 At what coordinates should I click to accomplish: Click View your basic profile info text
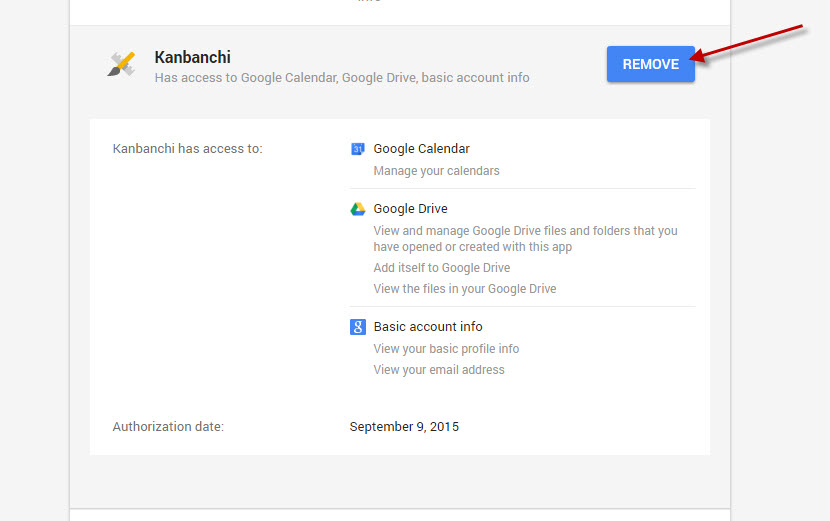pos(446,349)
